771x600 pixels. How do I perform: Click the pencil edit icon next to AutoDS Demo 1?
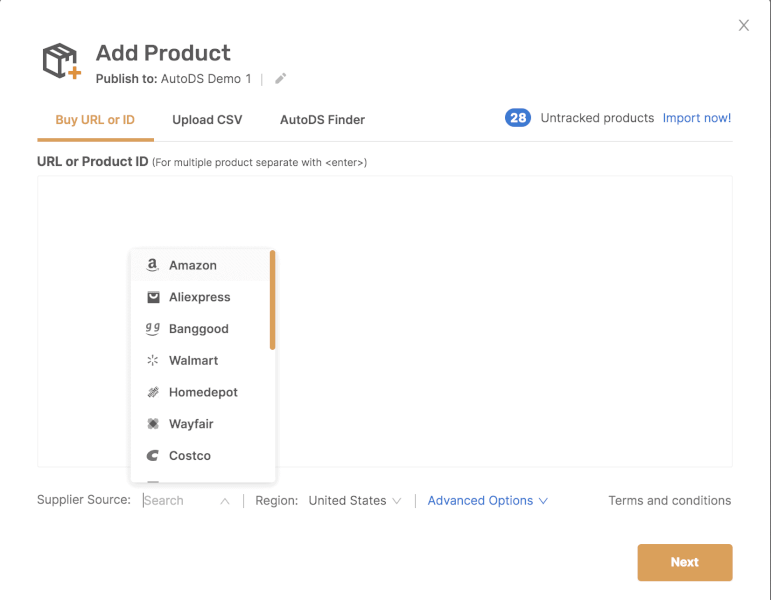tap(280, 79)
